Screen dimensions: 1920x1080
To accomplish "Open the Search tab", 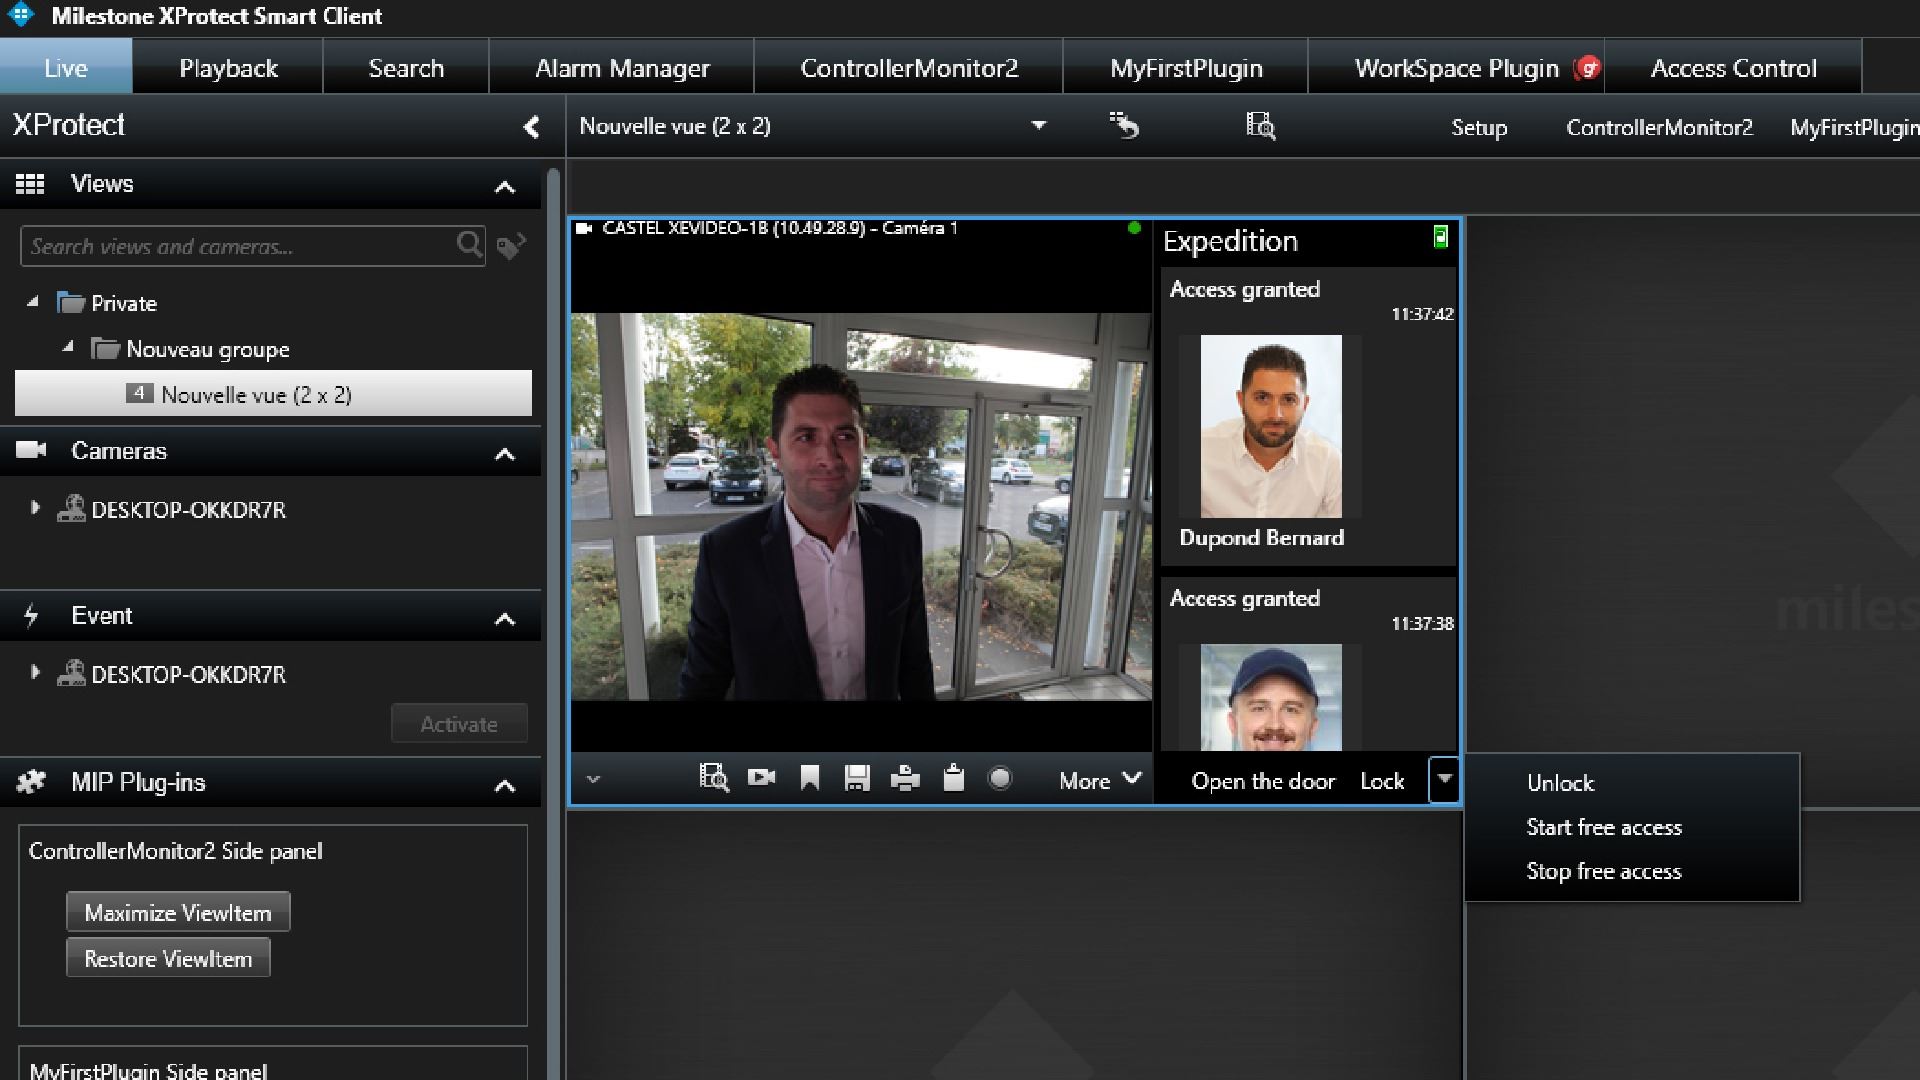I will [x=406, y=67].
